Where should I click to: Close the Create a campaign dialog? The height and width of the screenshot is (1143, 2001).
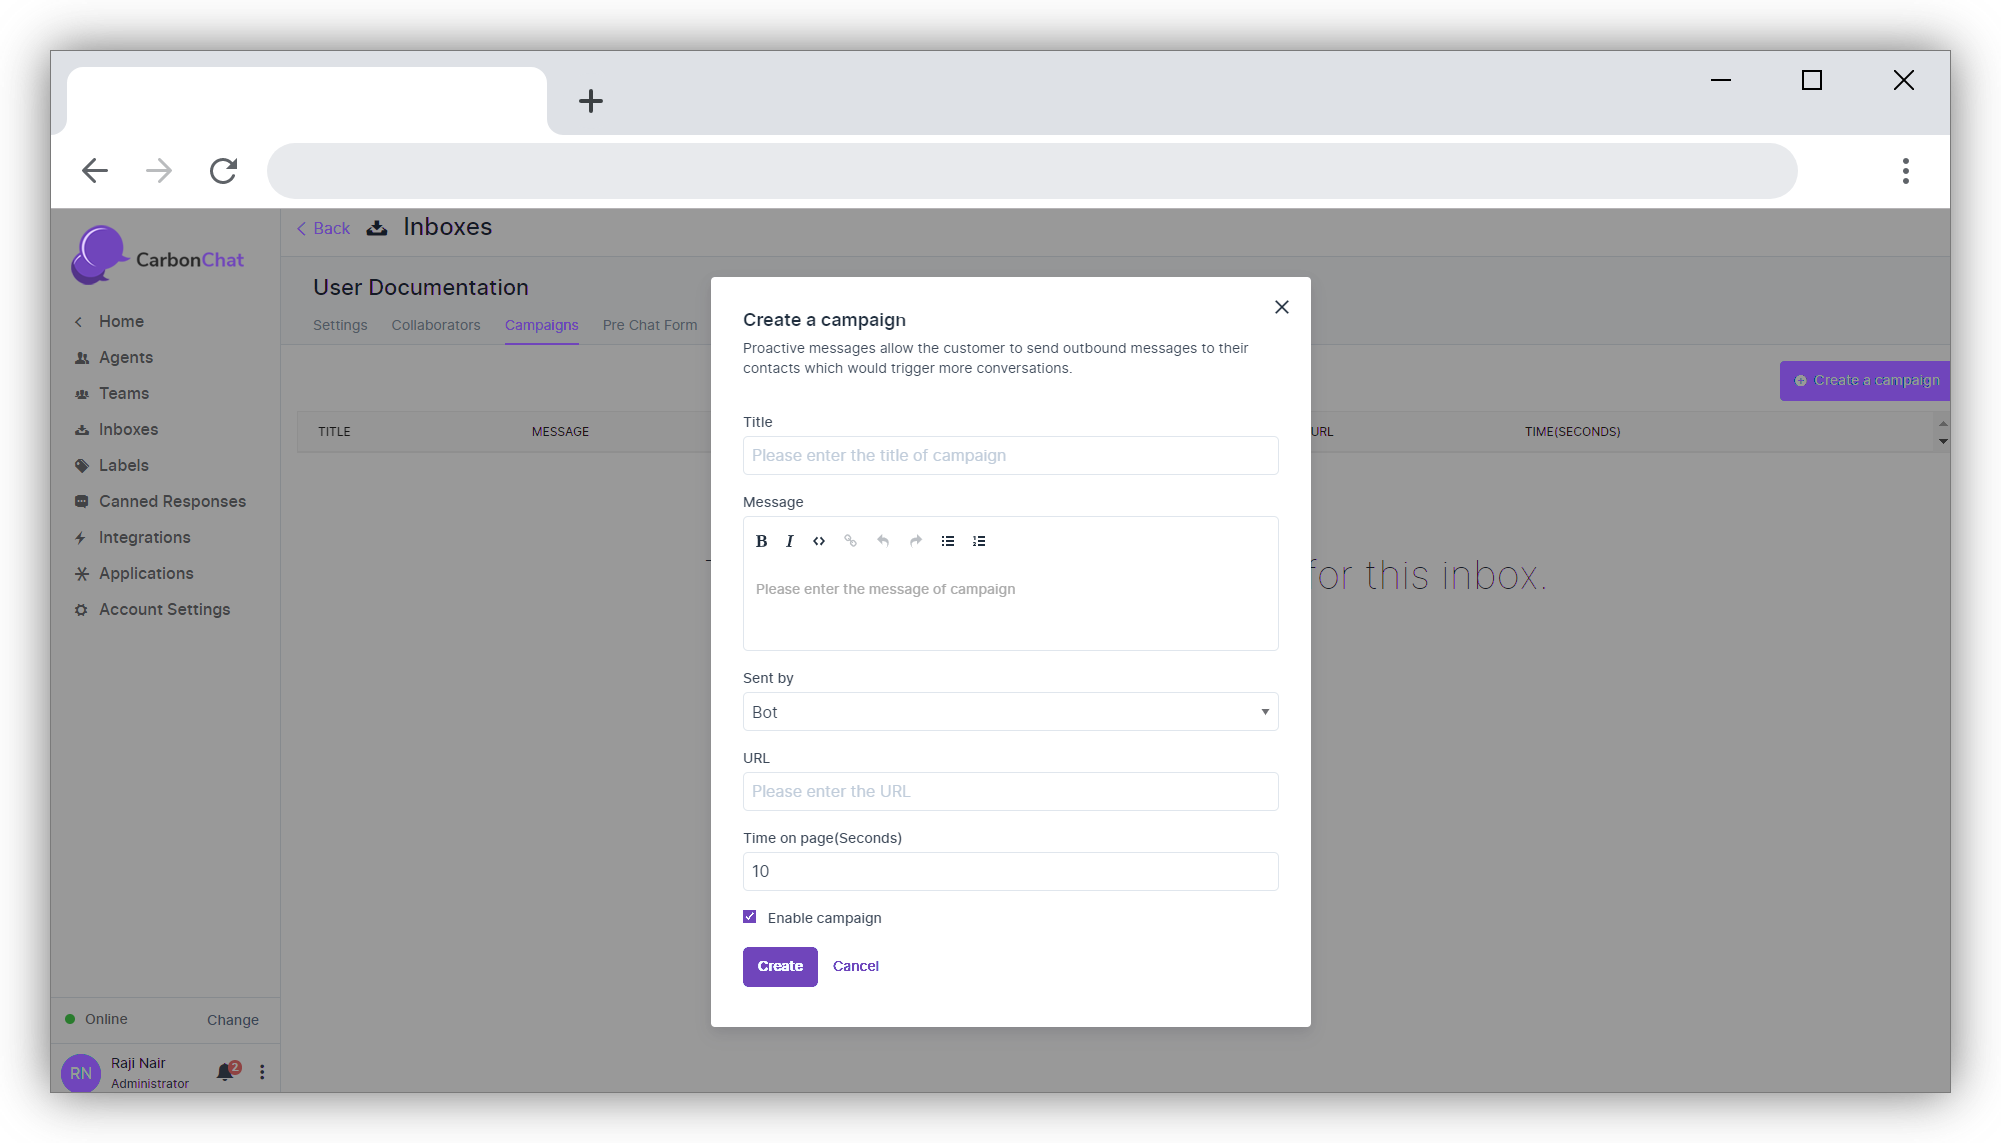(1281, 307)
